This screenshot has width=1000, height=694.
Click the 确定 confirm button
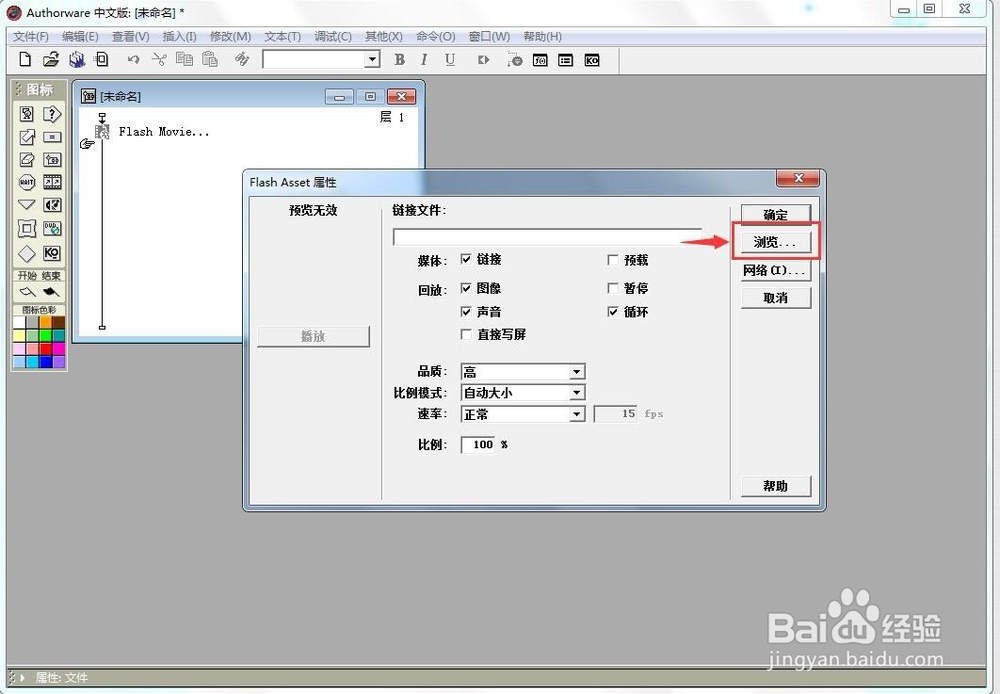tap(776, 214)
